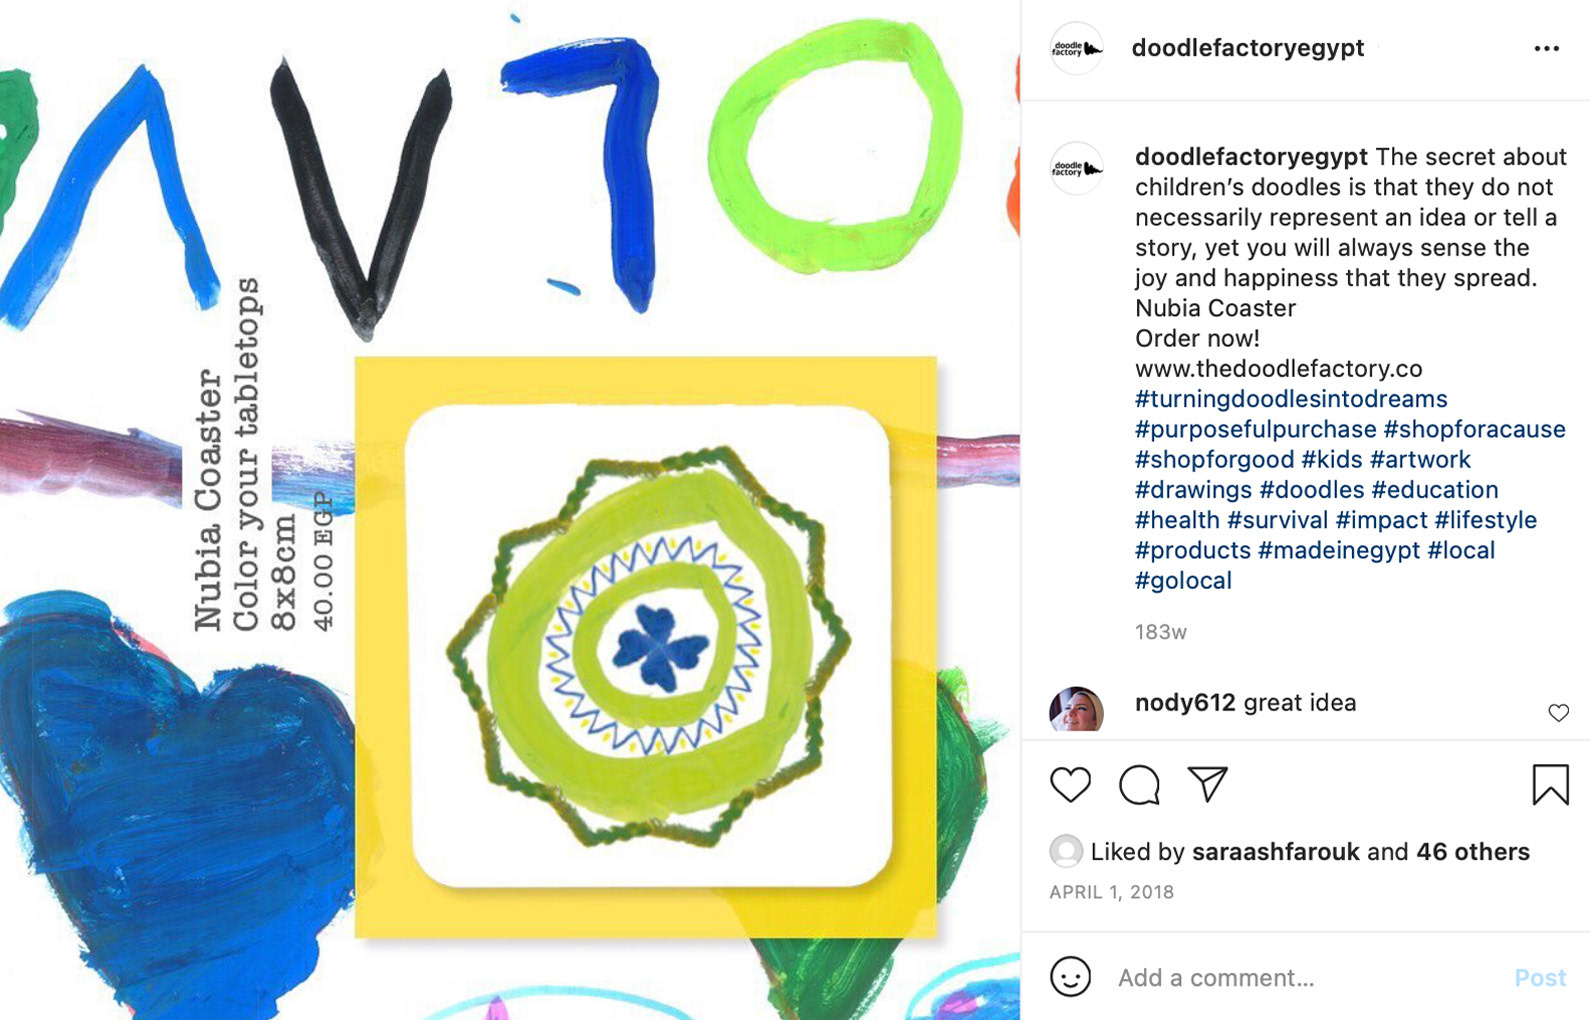Like the post with the heart icon
Screen dimensions: 1590x1020
(x=1070, y=785)
